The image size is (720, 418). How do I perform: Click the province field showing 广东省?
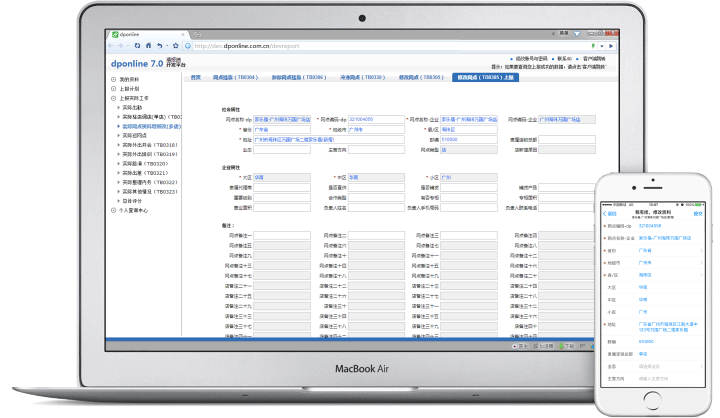click(282, 130)
